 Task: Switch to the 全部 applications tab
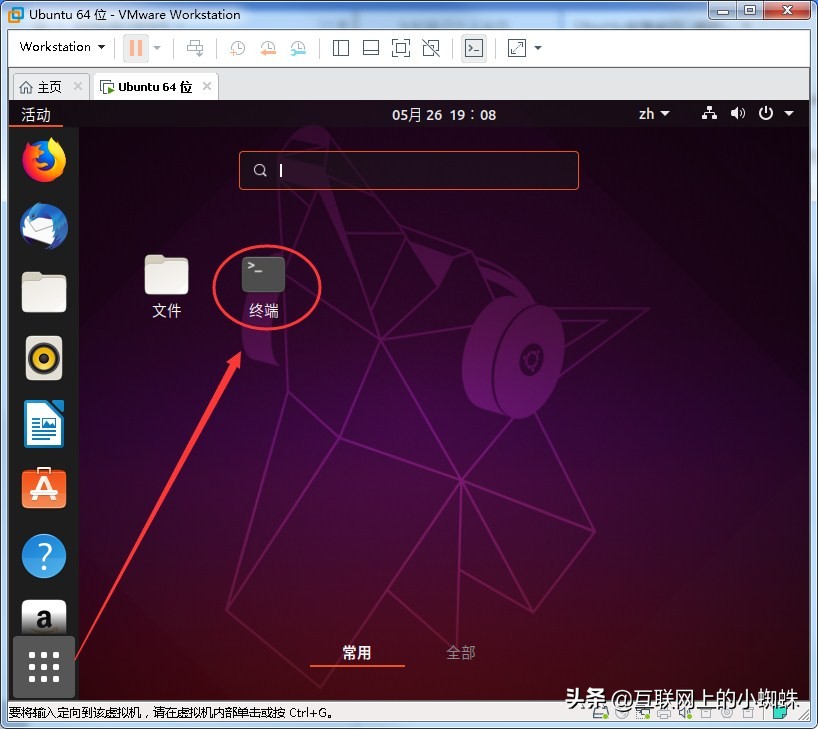click(459, 652)
